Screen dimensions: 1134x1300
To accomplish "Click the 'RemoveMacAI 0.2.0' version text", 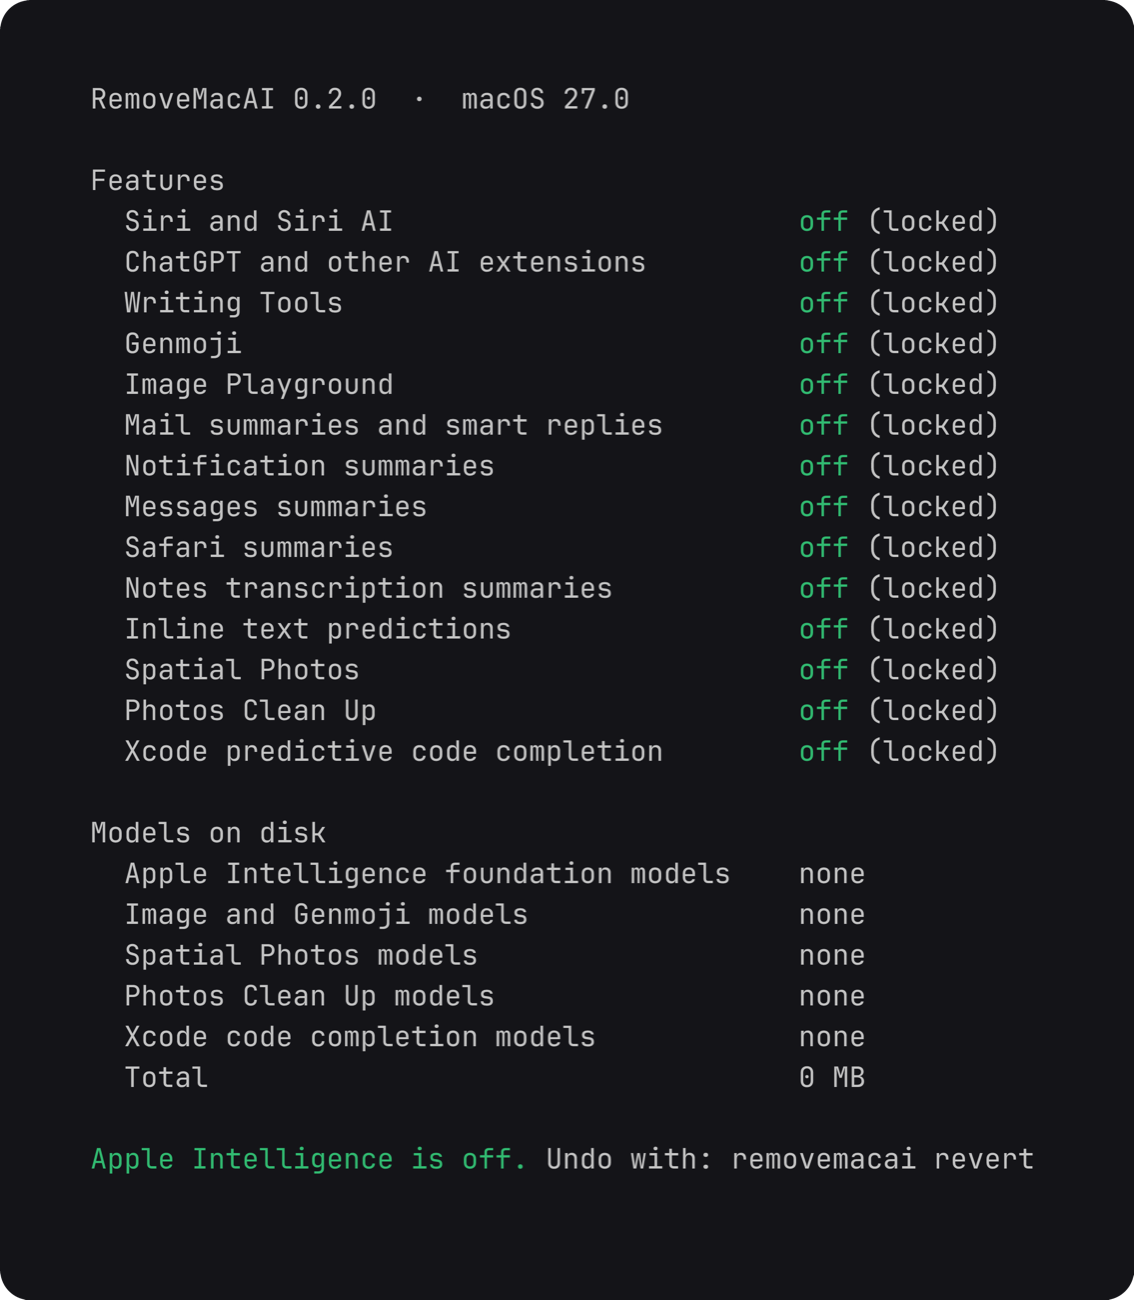I will click(234, 99).
